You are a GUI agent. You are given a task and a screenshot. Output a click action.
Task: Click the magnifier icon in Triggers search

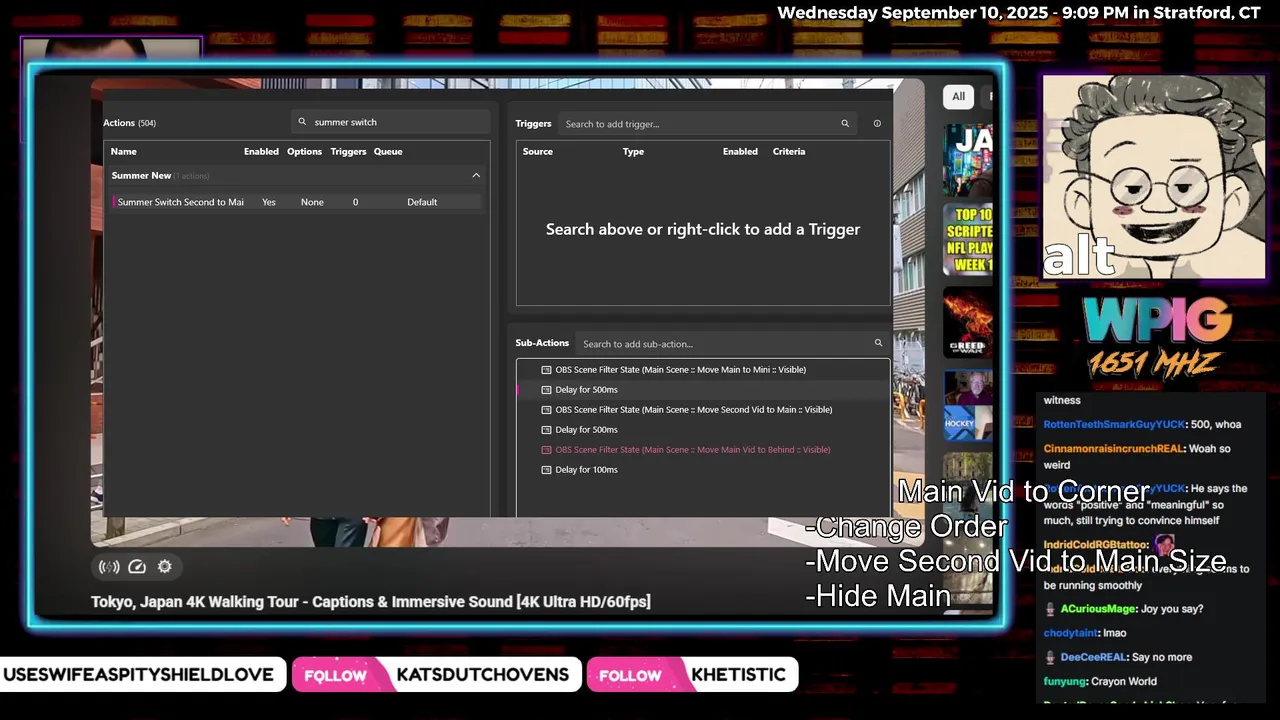coord(845,124)
